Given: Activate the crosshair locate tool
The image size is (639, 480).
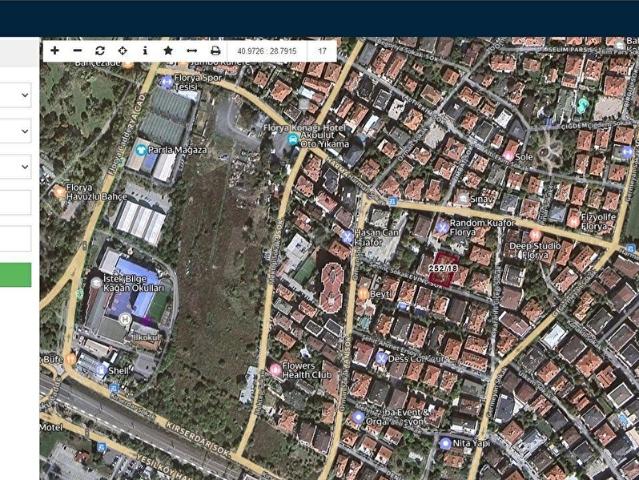Looking at the screenshot, I should point(123,50).
